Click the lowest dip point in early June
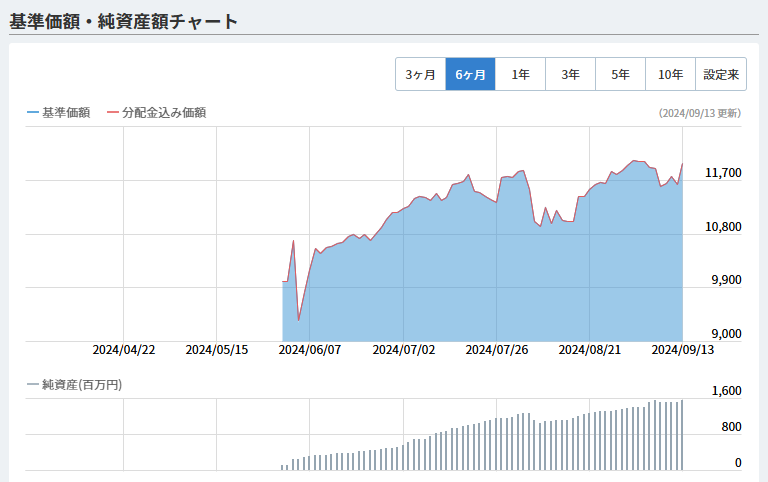Screen dimensions: 768x482 tap(299, 321)
